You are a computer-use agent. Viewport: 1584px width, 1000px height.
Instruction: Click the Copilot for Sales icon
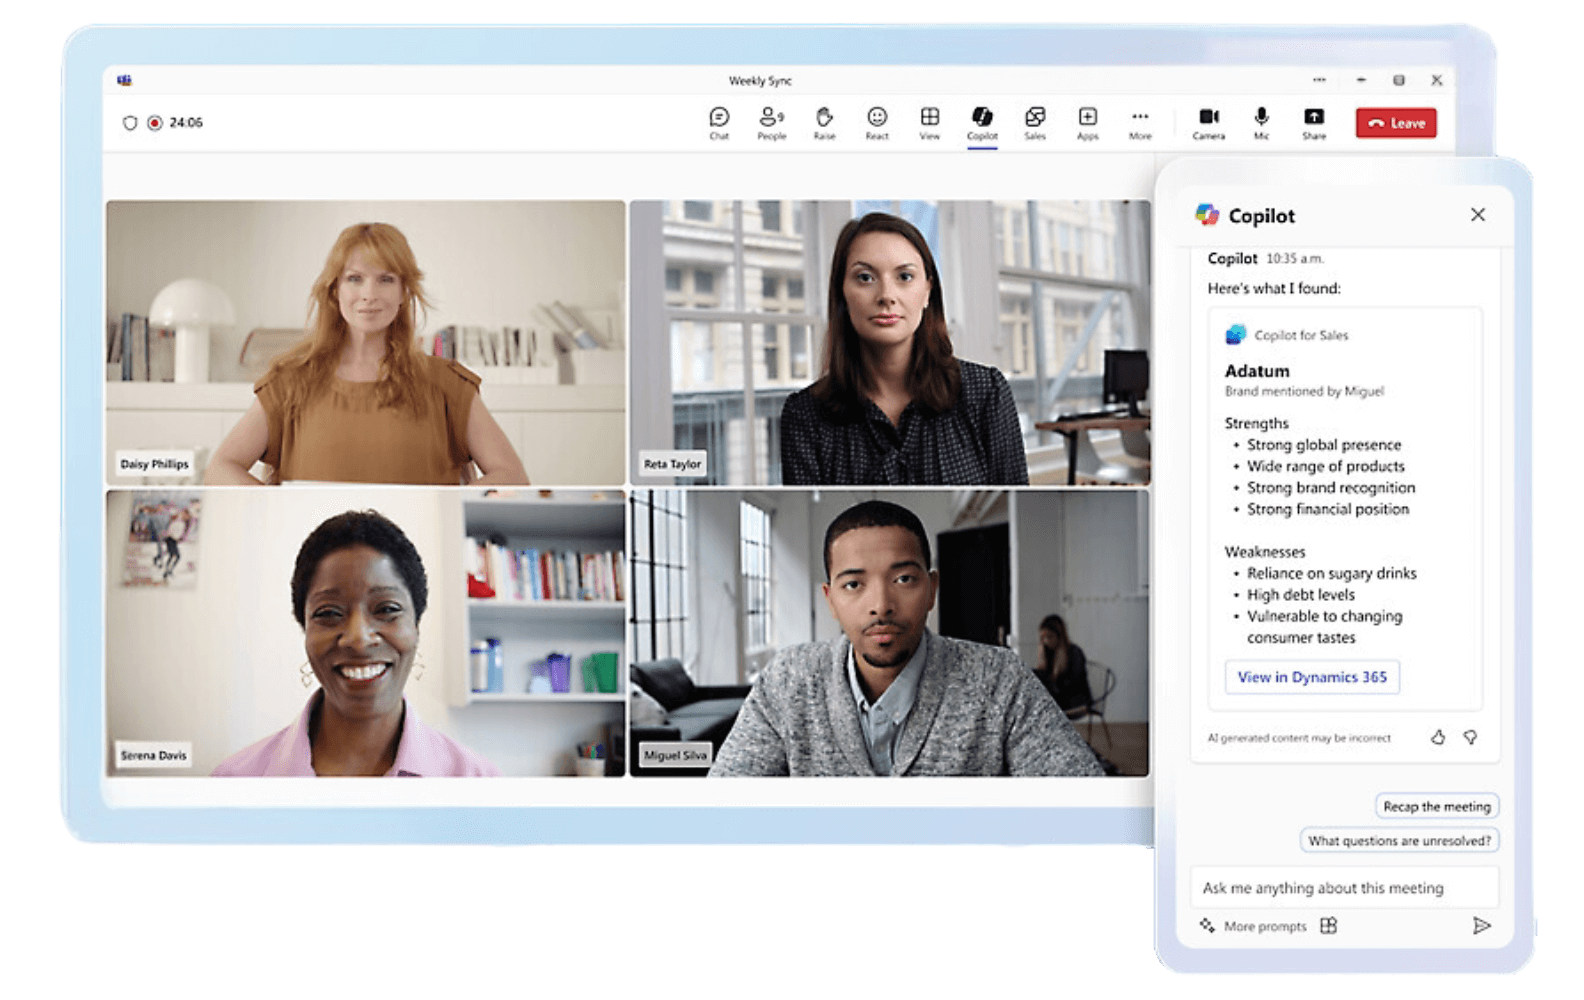point(1236,335)
